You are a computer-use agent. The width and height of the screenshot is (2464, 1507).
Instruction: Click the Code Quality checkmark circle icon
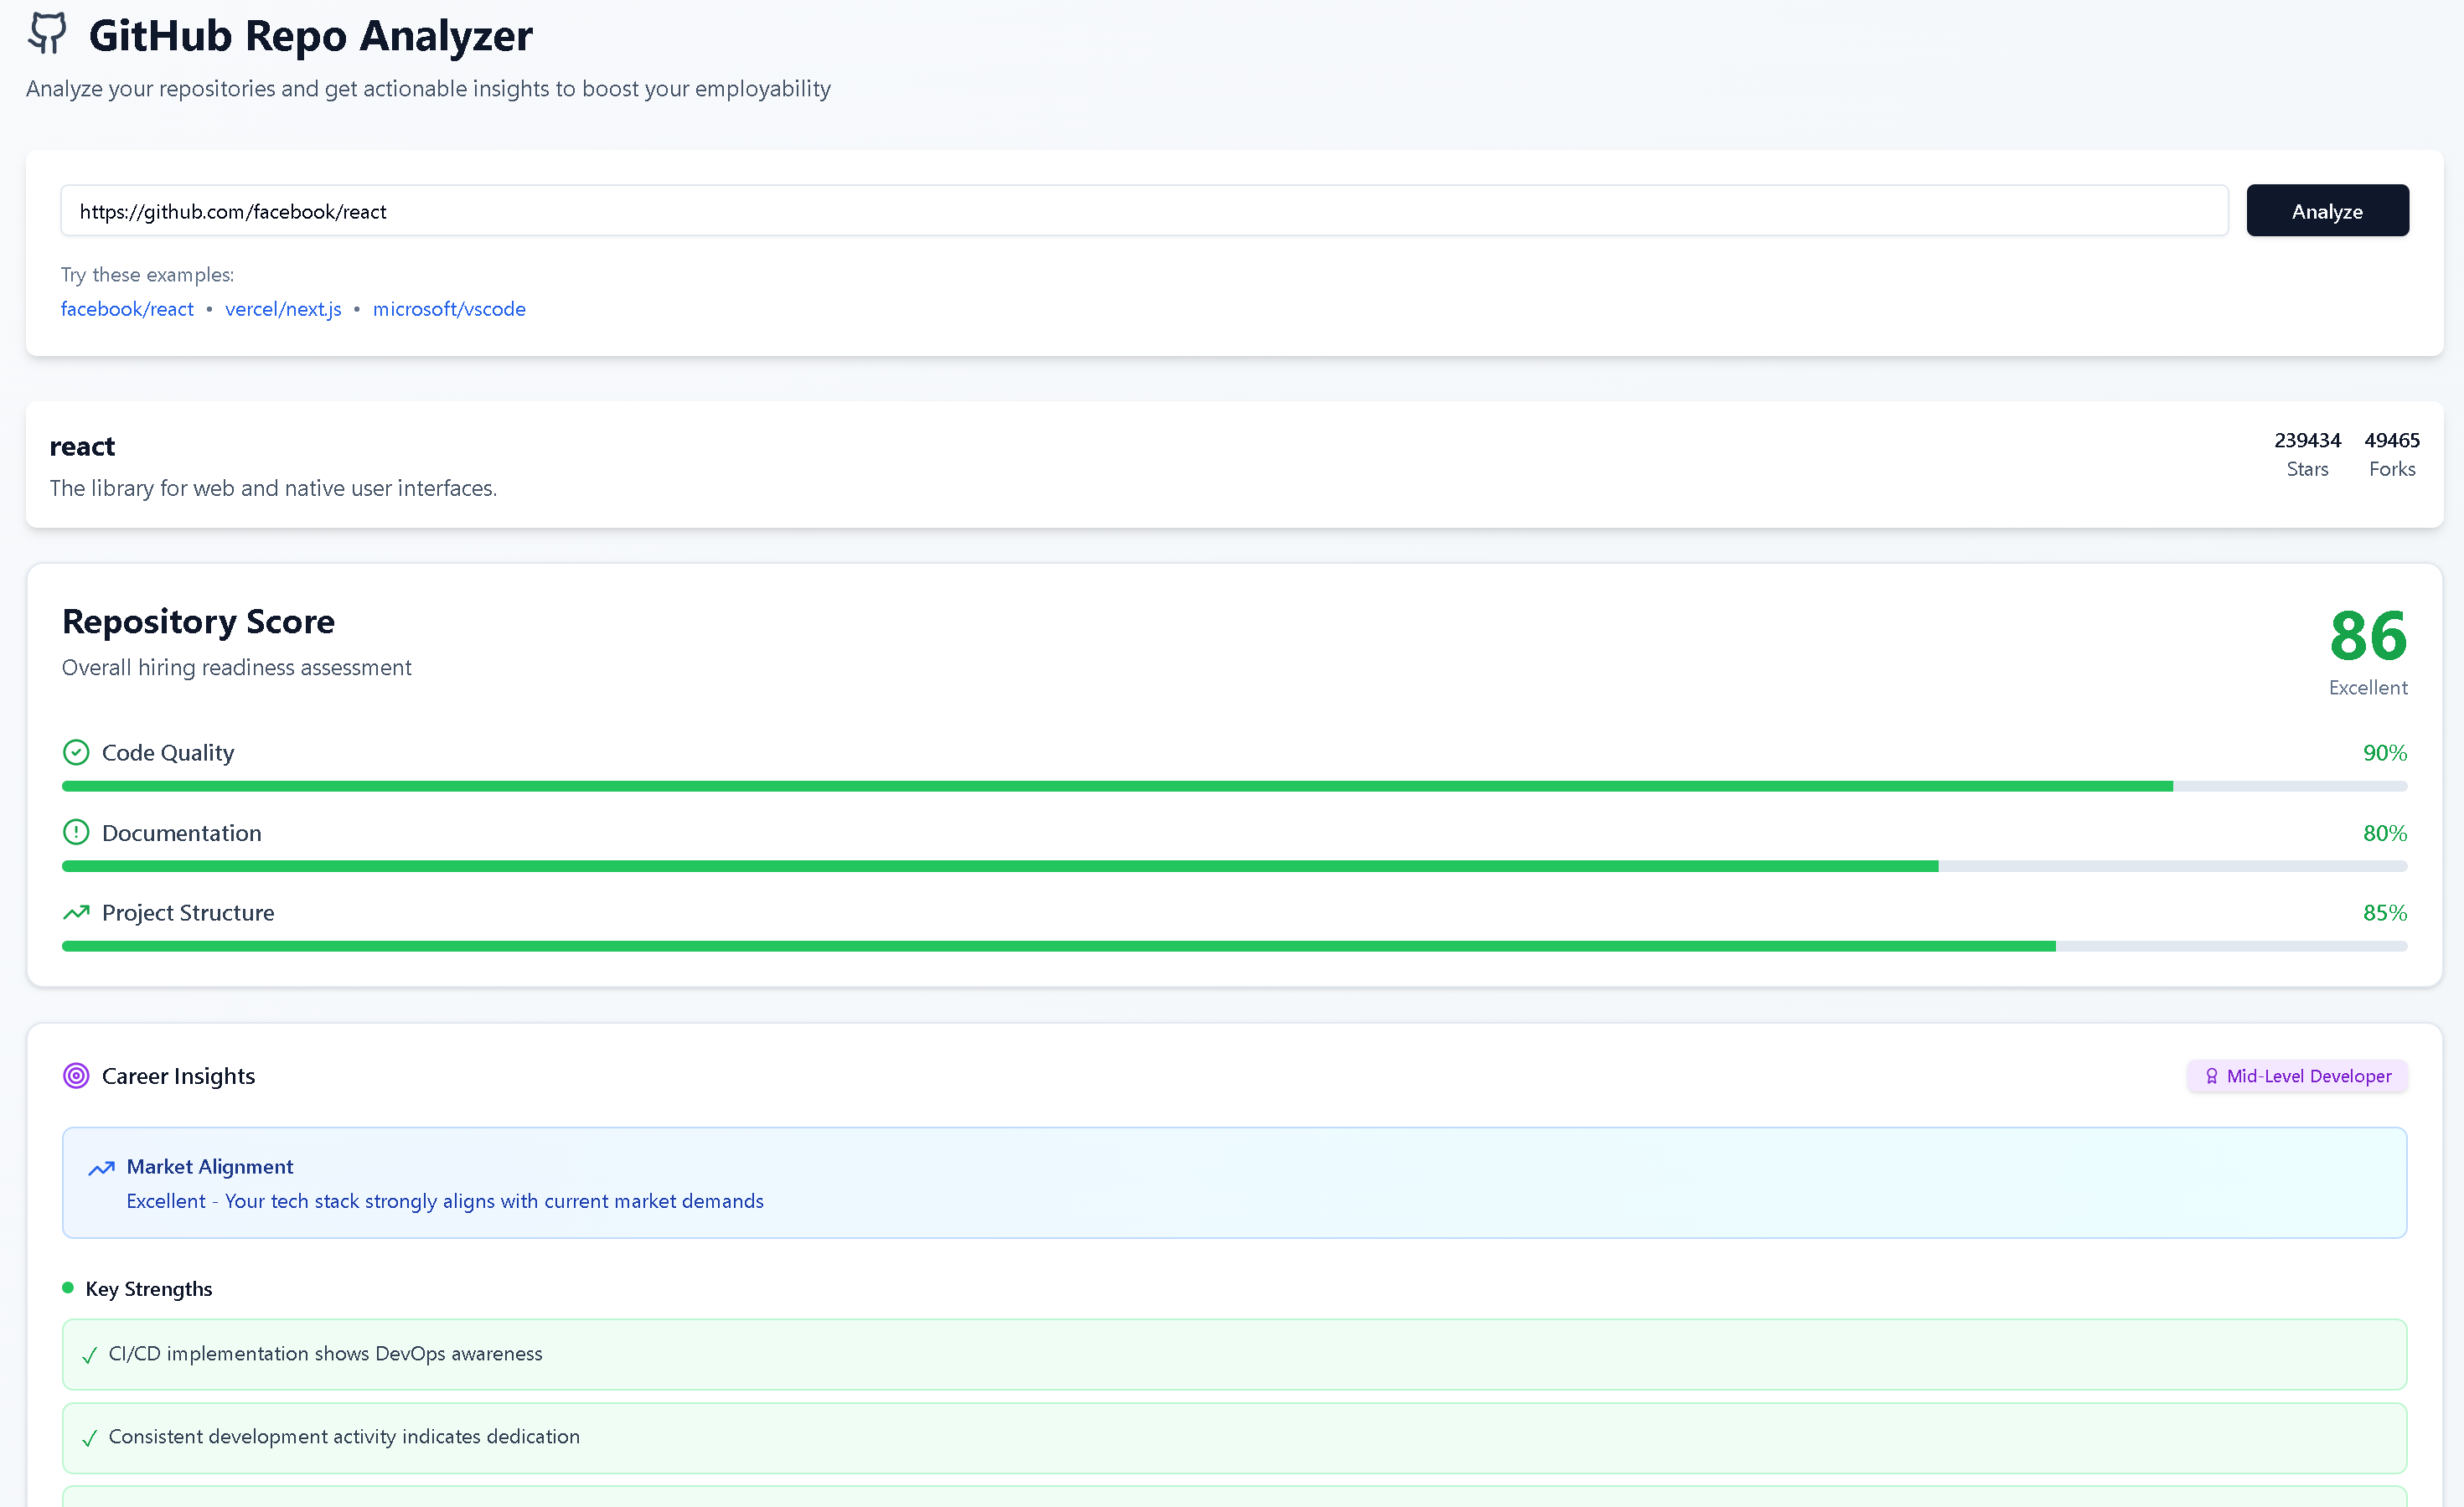click(x=76, y=752)
